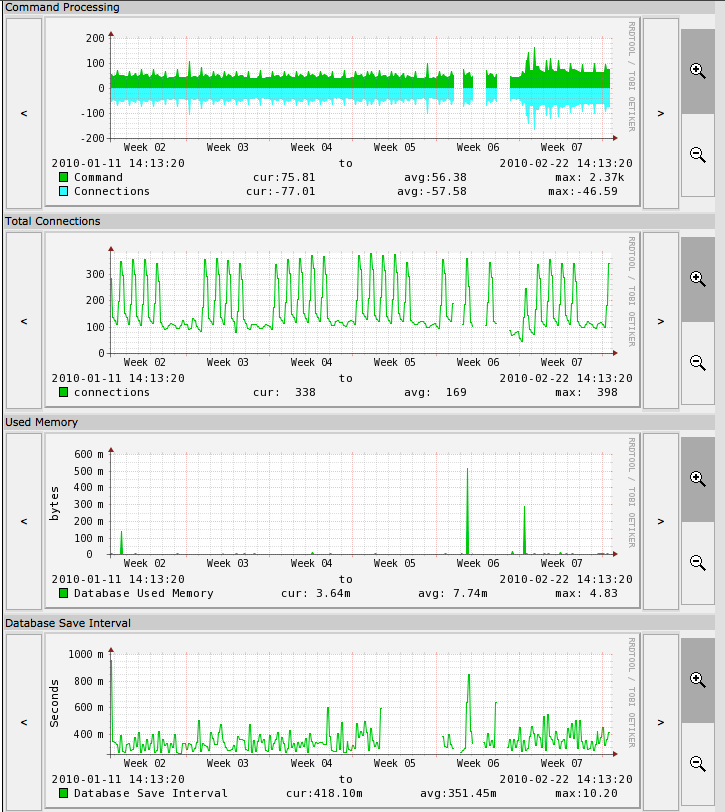Click the Database Save Interval chart plot
This screenshot has width=725, height=812.
[361, 704]
